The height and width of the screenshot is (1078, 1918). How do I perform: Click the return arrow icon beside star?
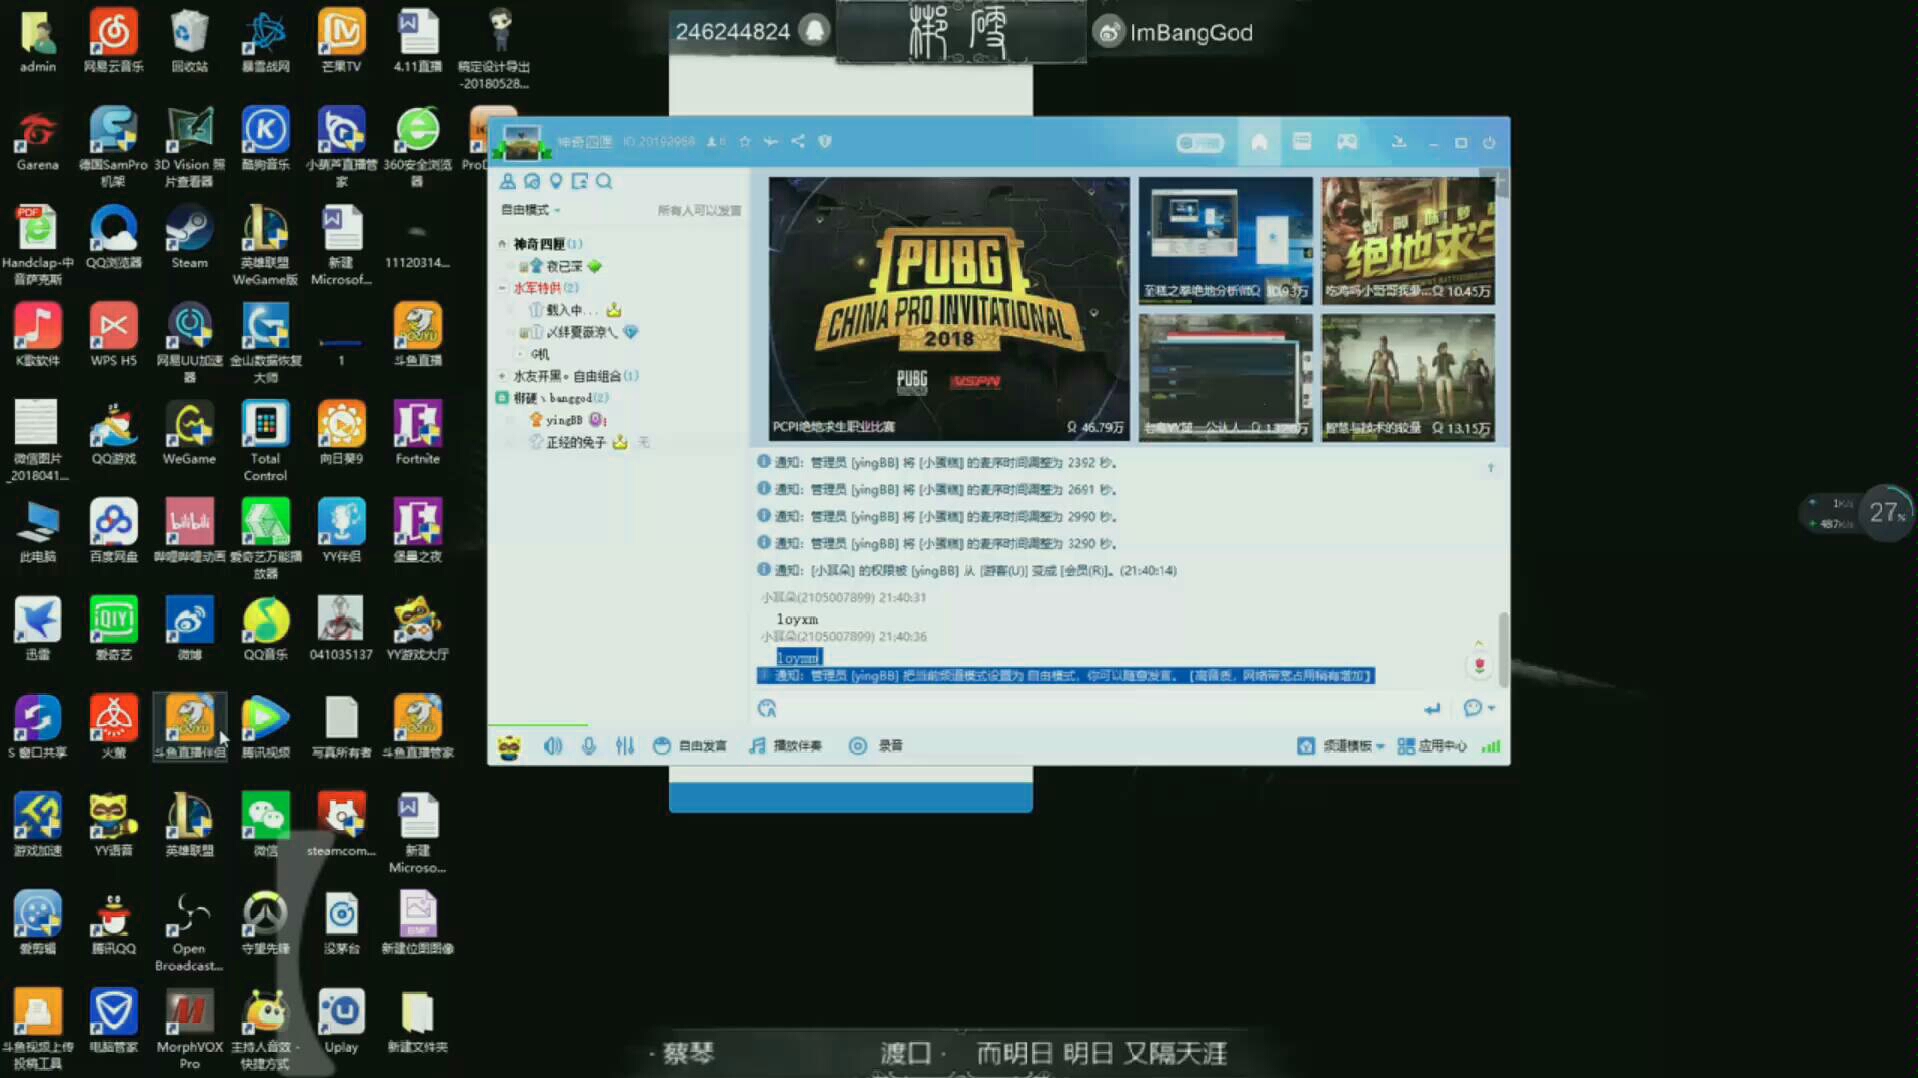click(770, 142)
